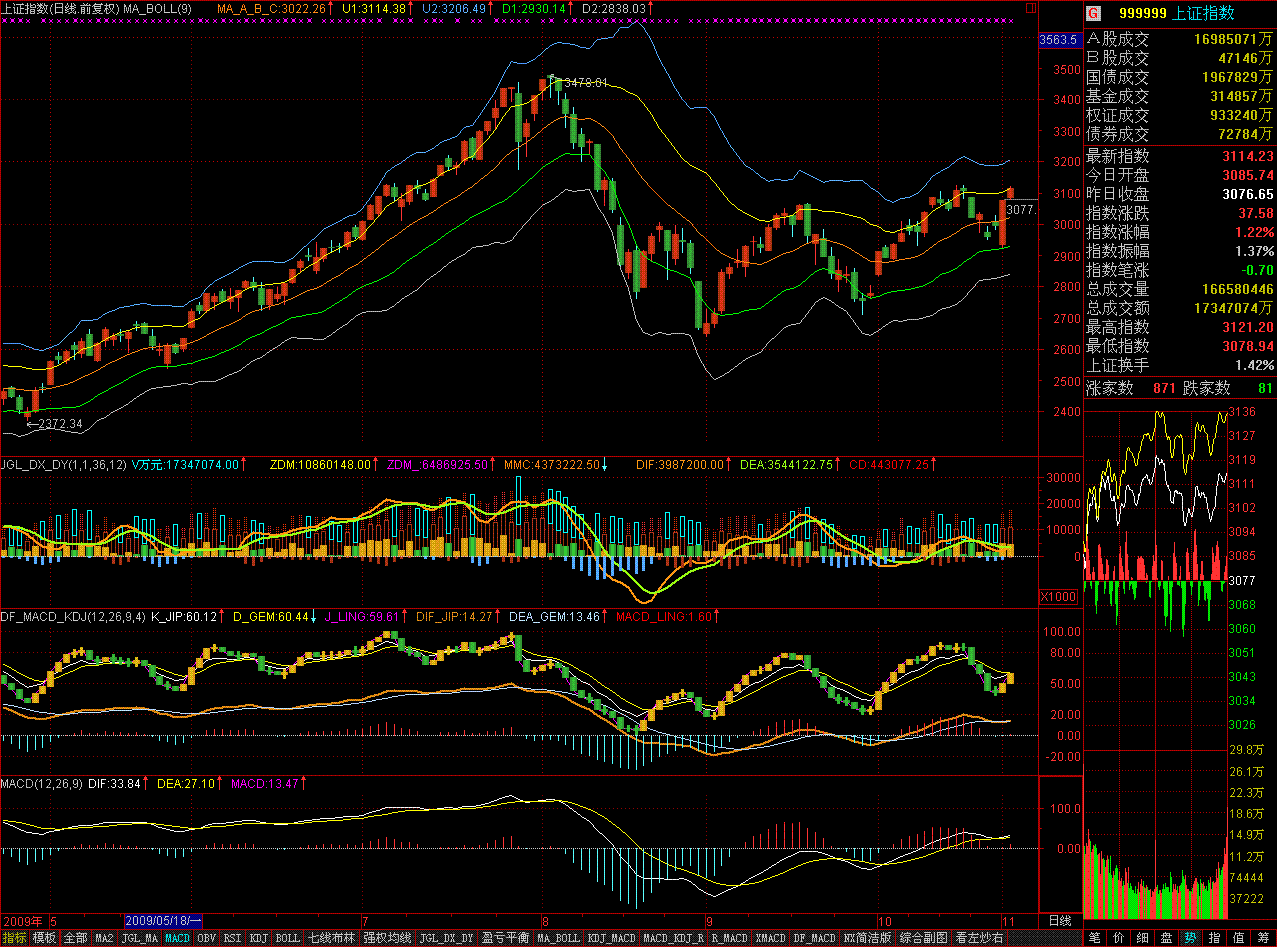This screenshot has width=1277, height=947.
Task: Switch to KDJ_MACD indicator tab
Action: (x=611, y=938)
